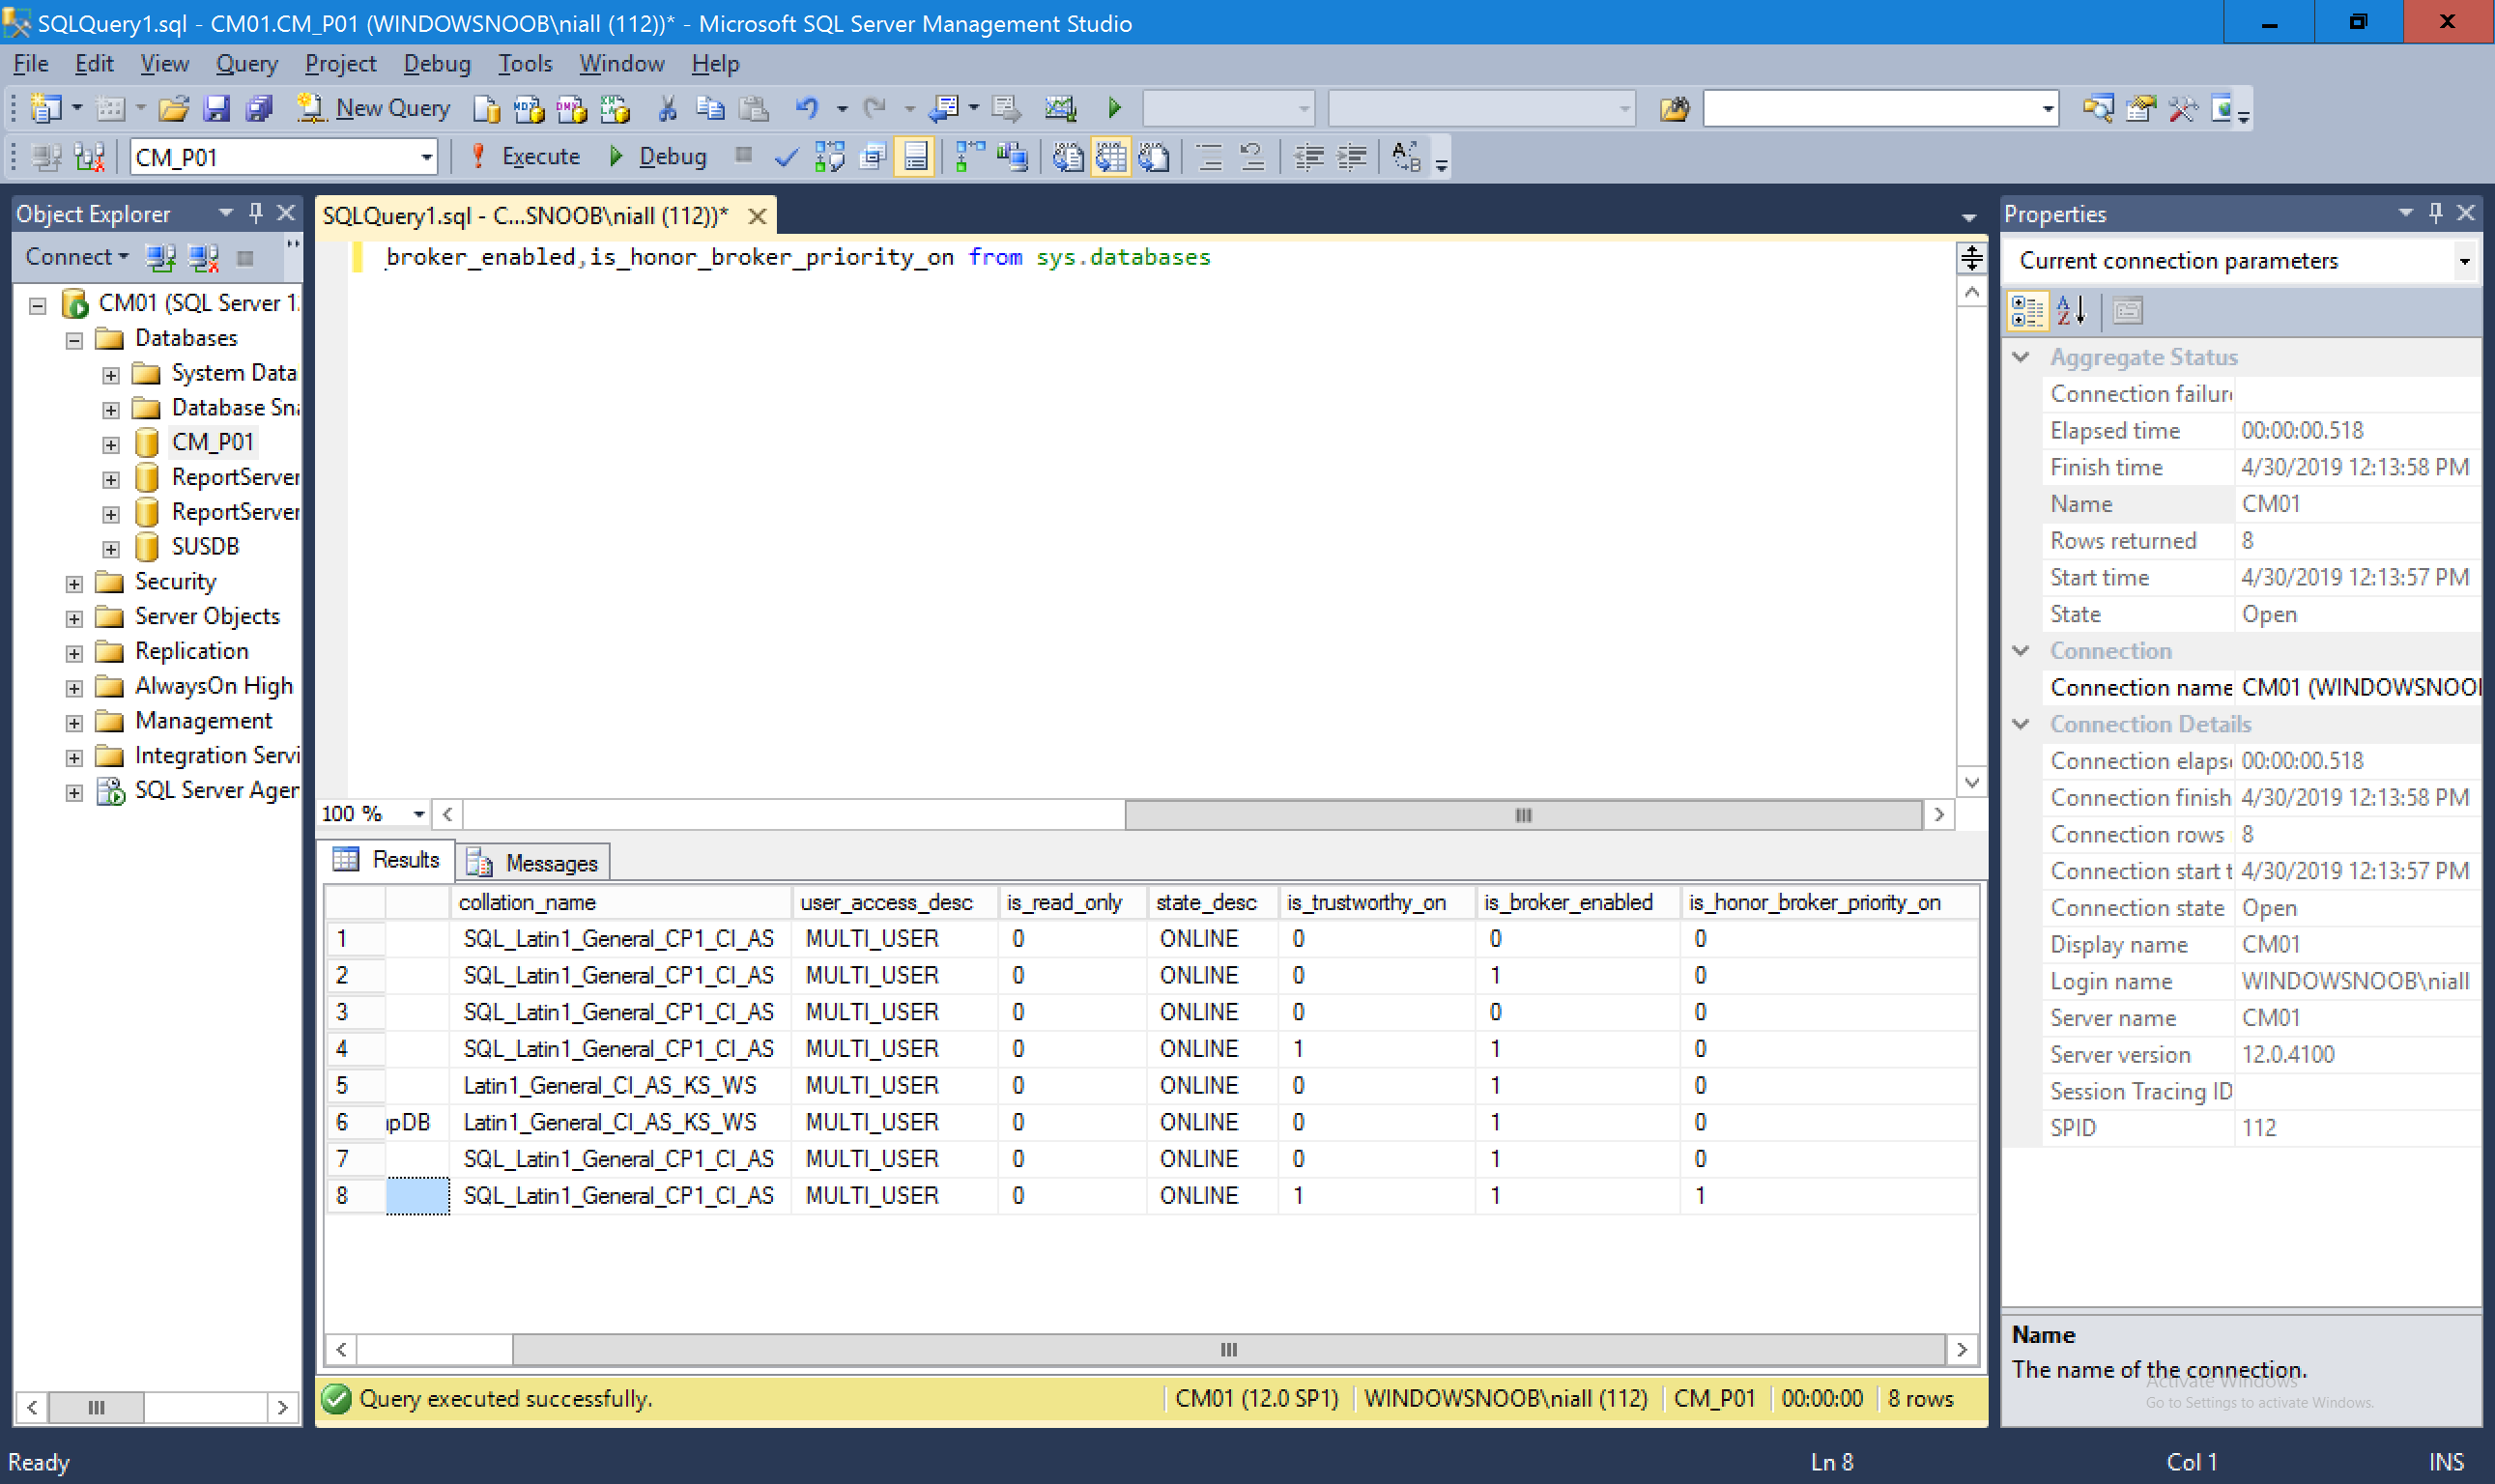The height and width of the screenshot is (1484, 2495).
Task: Click the Analysis Services MDX Query icon
Action: coord(529,108)
